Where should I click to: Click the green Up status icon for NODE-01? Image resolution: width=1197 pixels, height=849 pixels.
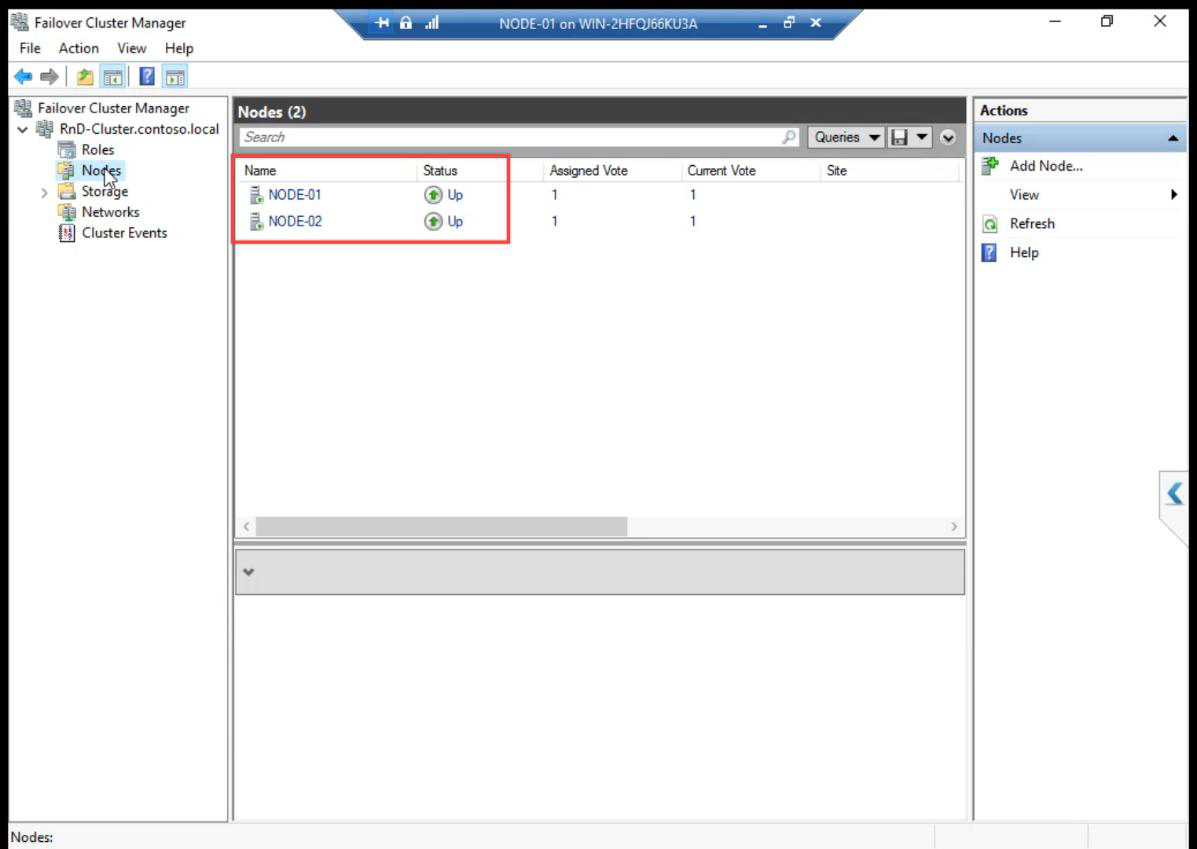433,195
